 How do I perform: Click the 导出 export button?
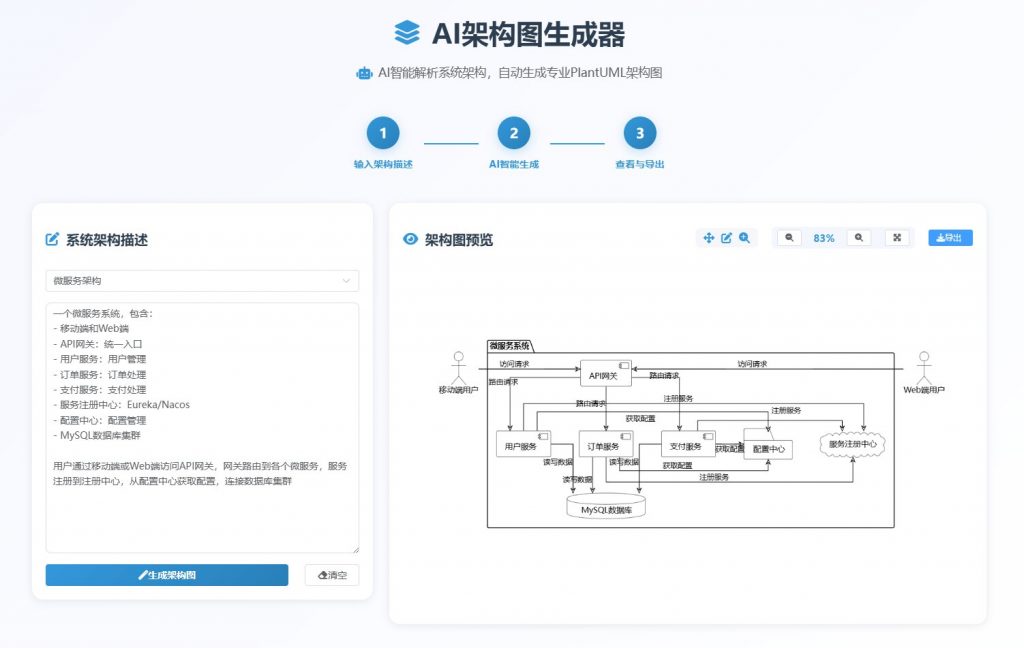pos(949,238)
